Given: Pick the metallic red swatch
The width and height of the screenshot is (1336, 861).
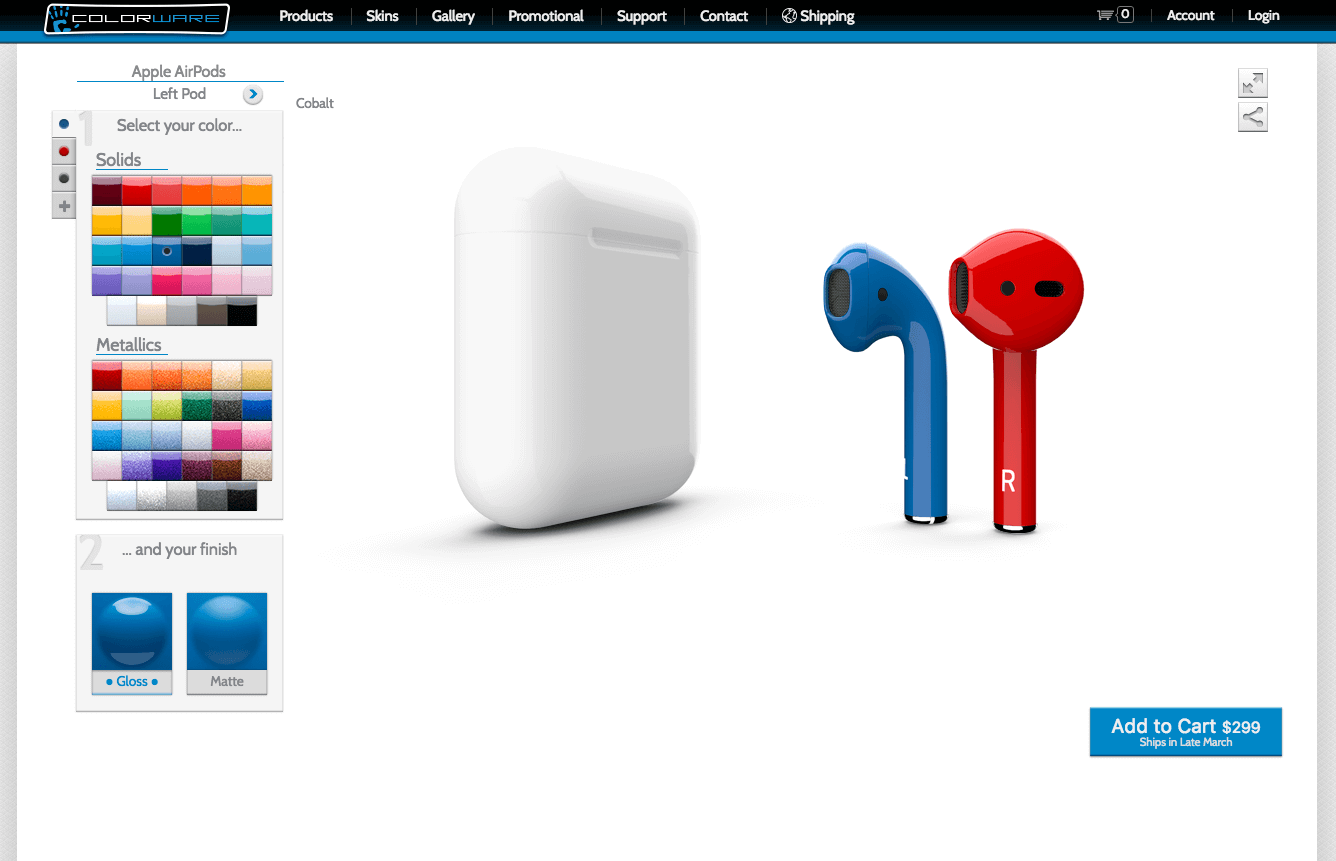Looking at the screenshot, I should pyautogui.click(x=107, y=376).
